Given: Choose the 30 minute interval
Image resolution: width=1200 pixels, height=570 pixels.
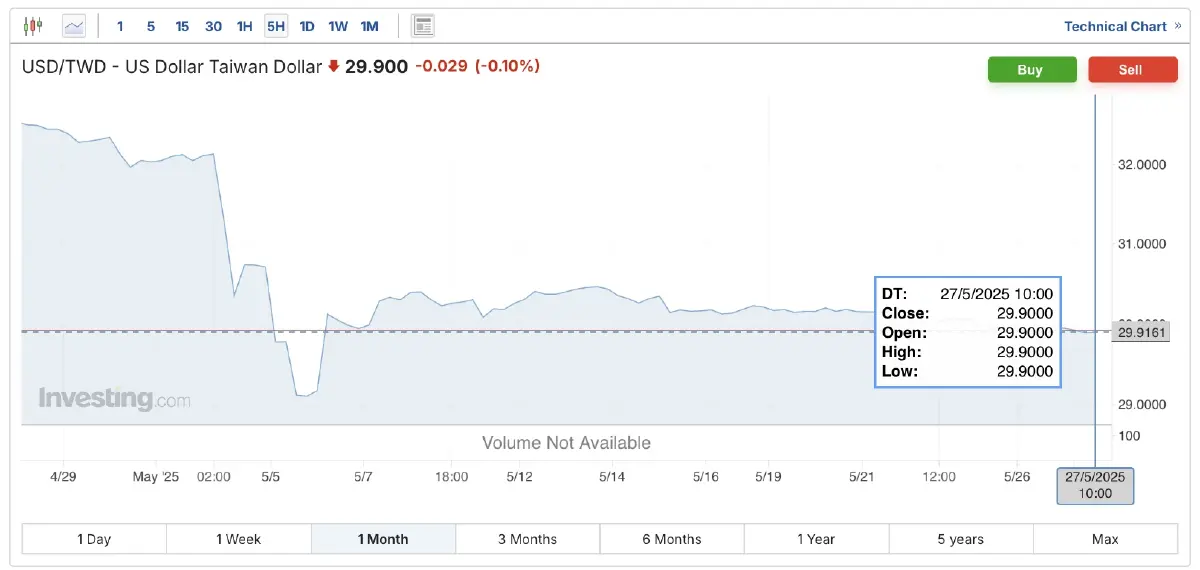Looking at the screenshot, I should 213,26.
